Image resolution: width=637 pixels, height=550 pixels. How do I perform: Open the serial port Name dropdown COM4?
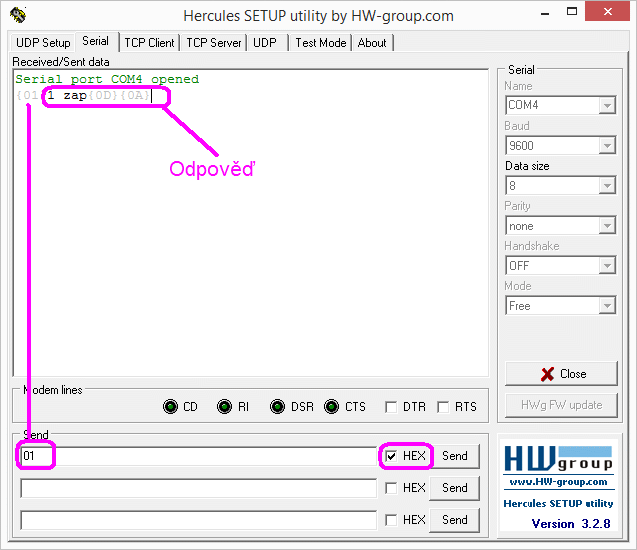tap(561, 105)
